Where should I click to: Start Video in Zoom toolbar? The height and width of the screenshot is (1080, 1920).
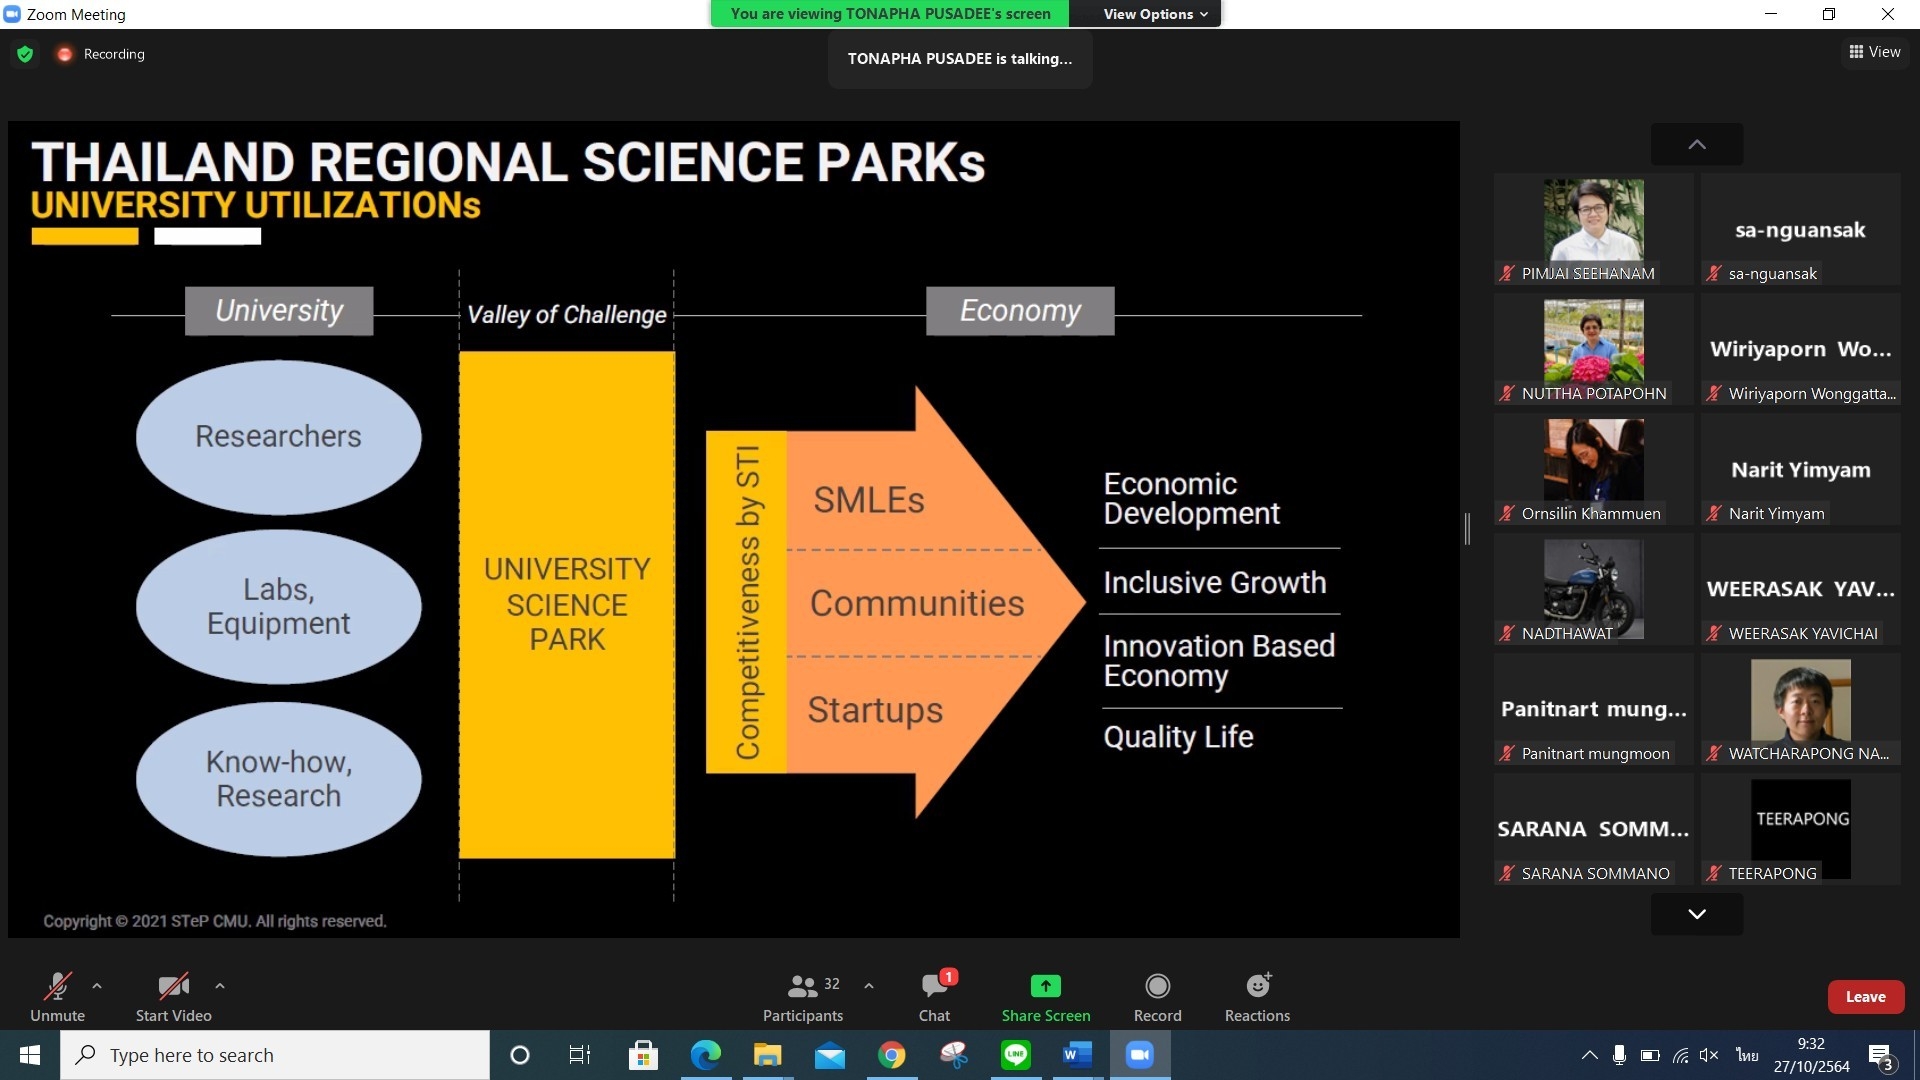(173, 997)
